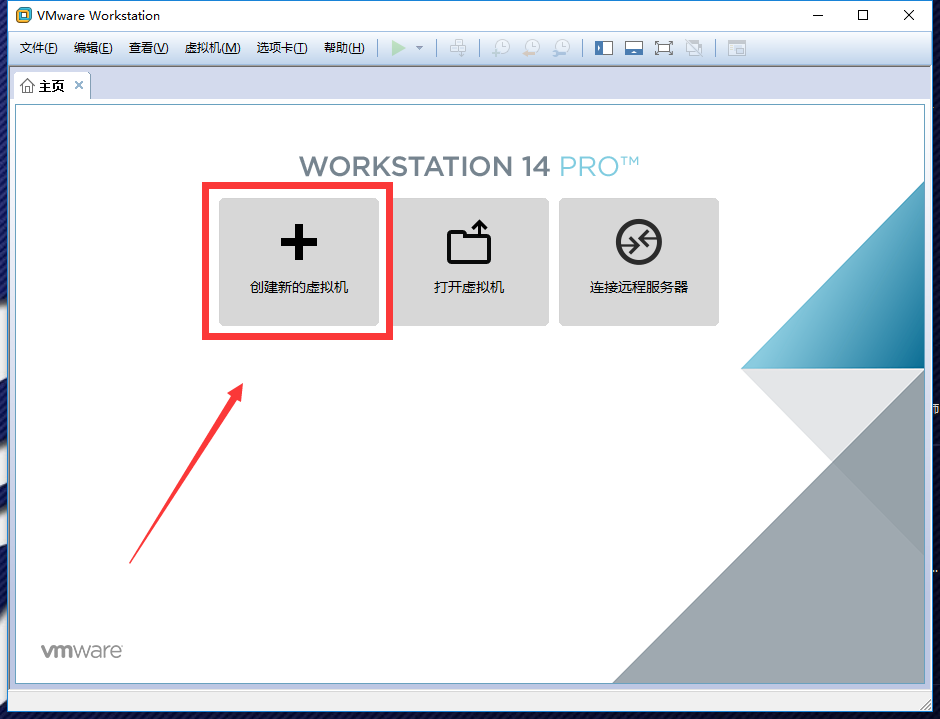Click the console view toolbar icon
The image size is (940, 719).
point(736,48)
